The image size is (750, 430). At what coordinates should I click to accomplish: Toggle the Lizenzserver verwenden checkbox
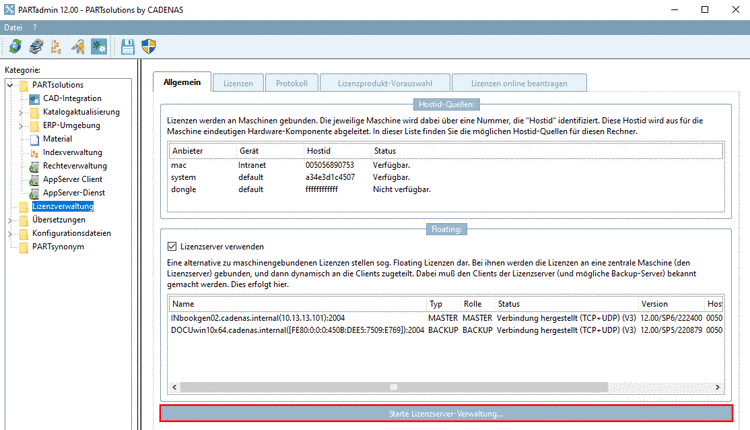click(172, 246)
